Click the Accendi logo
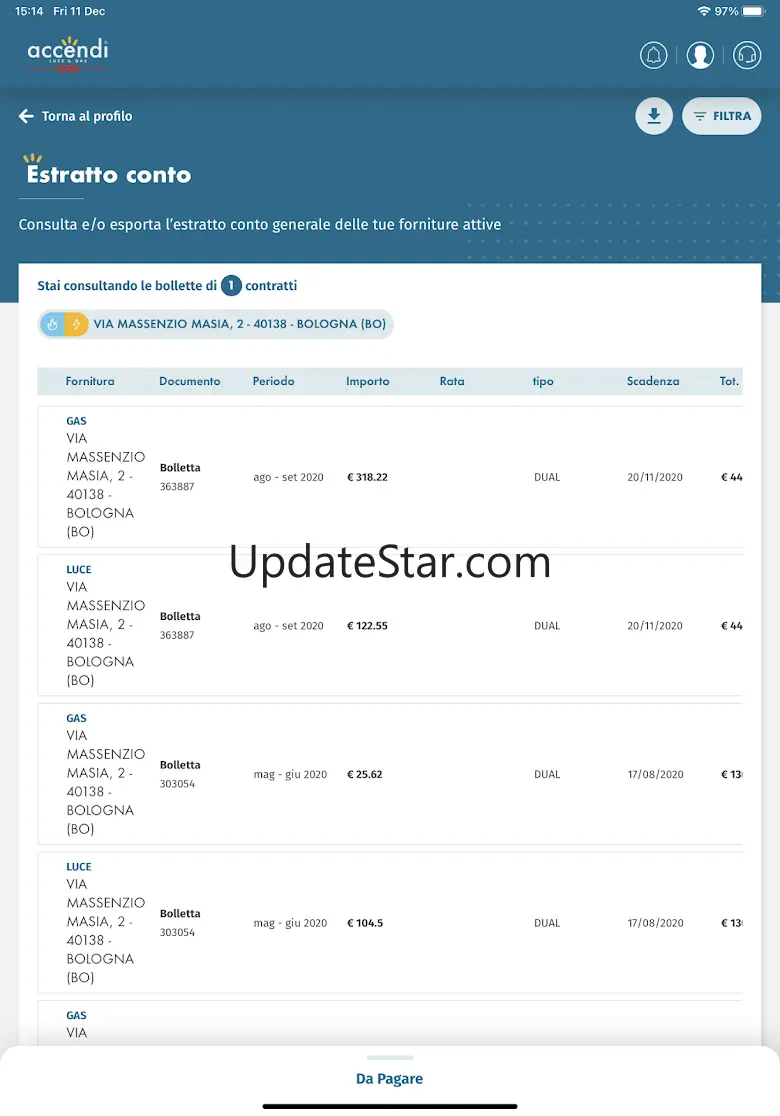Screen dimensions: 780x1116 click(68, 54)
